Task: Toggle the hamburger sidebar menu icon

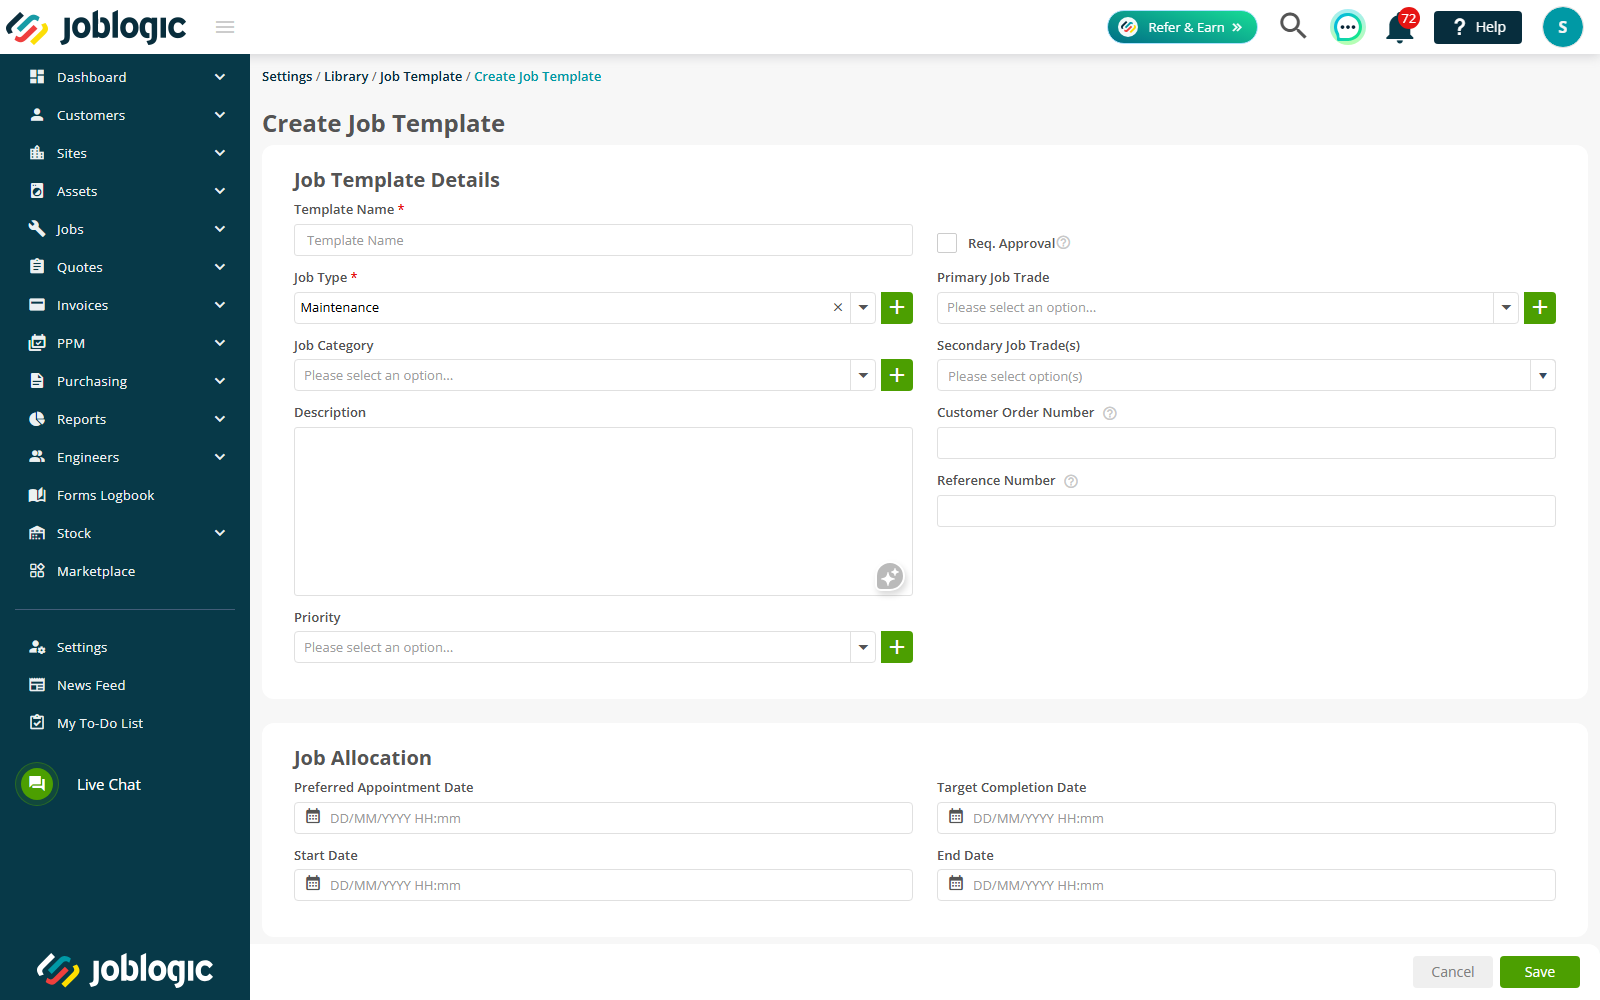Action: click(x=225, y=27)
